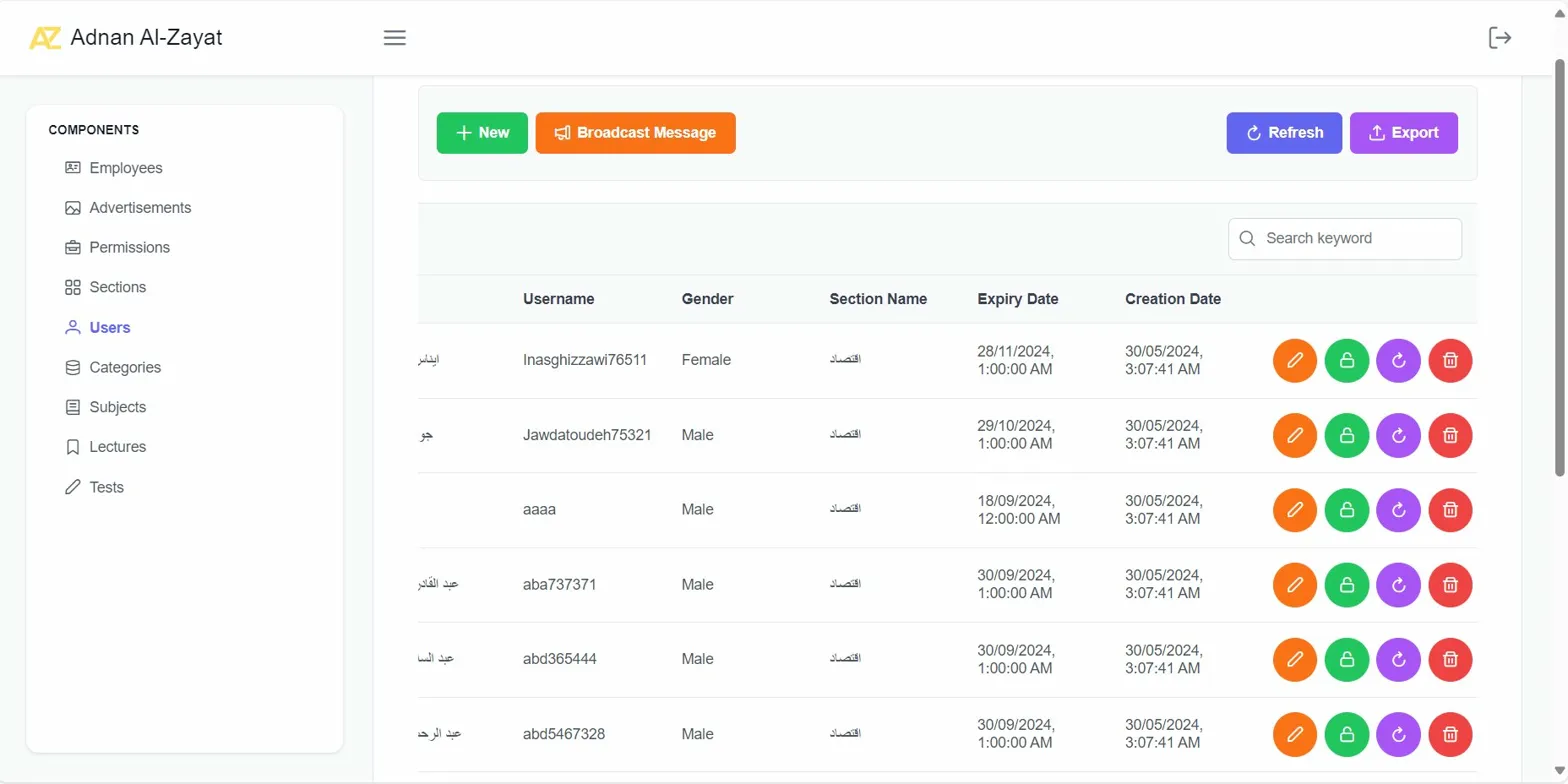Click purple reset icon for user aaaa

[x=1398, y=510]
